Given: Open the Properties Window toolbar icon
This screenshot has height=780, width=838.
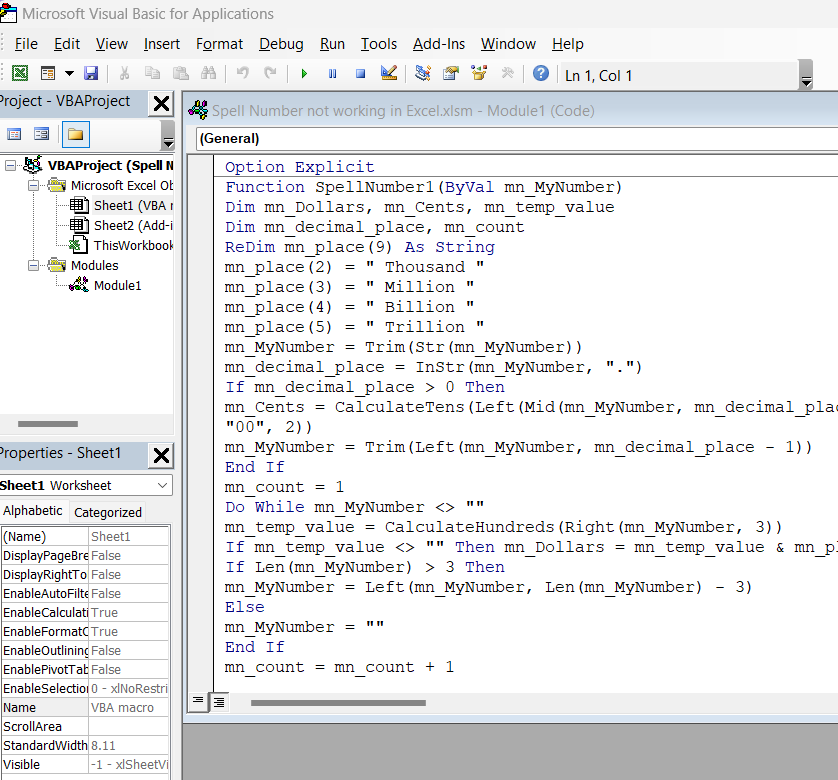Looking at the screenshot, I should 451,73.
